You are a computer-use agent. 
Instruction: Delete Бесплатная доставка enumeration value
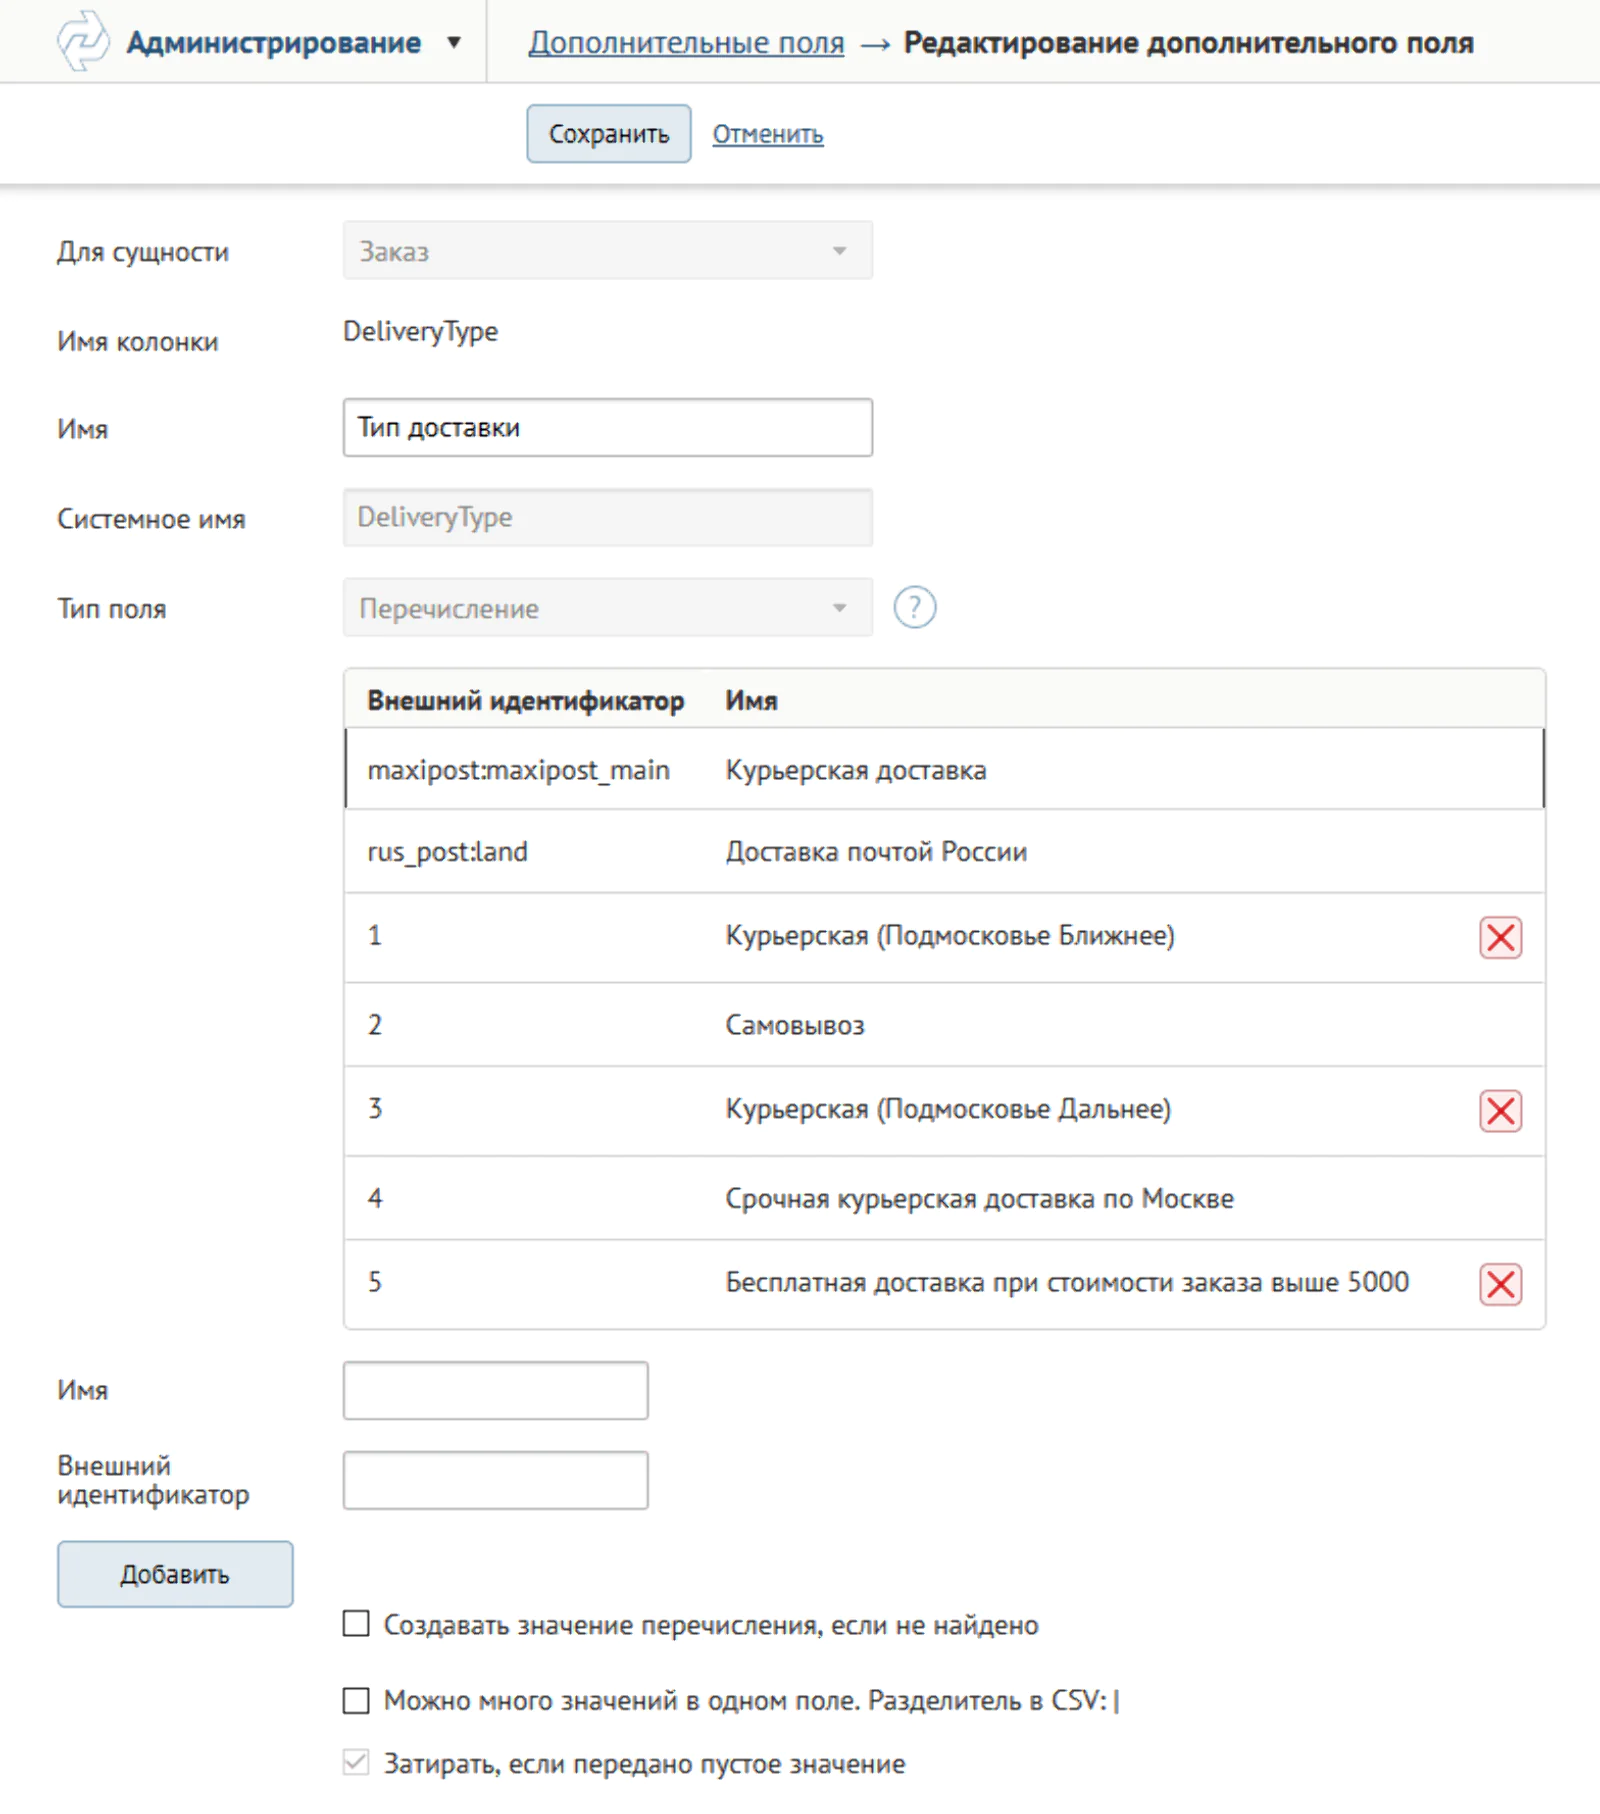click(x=1500, y=1284)
